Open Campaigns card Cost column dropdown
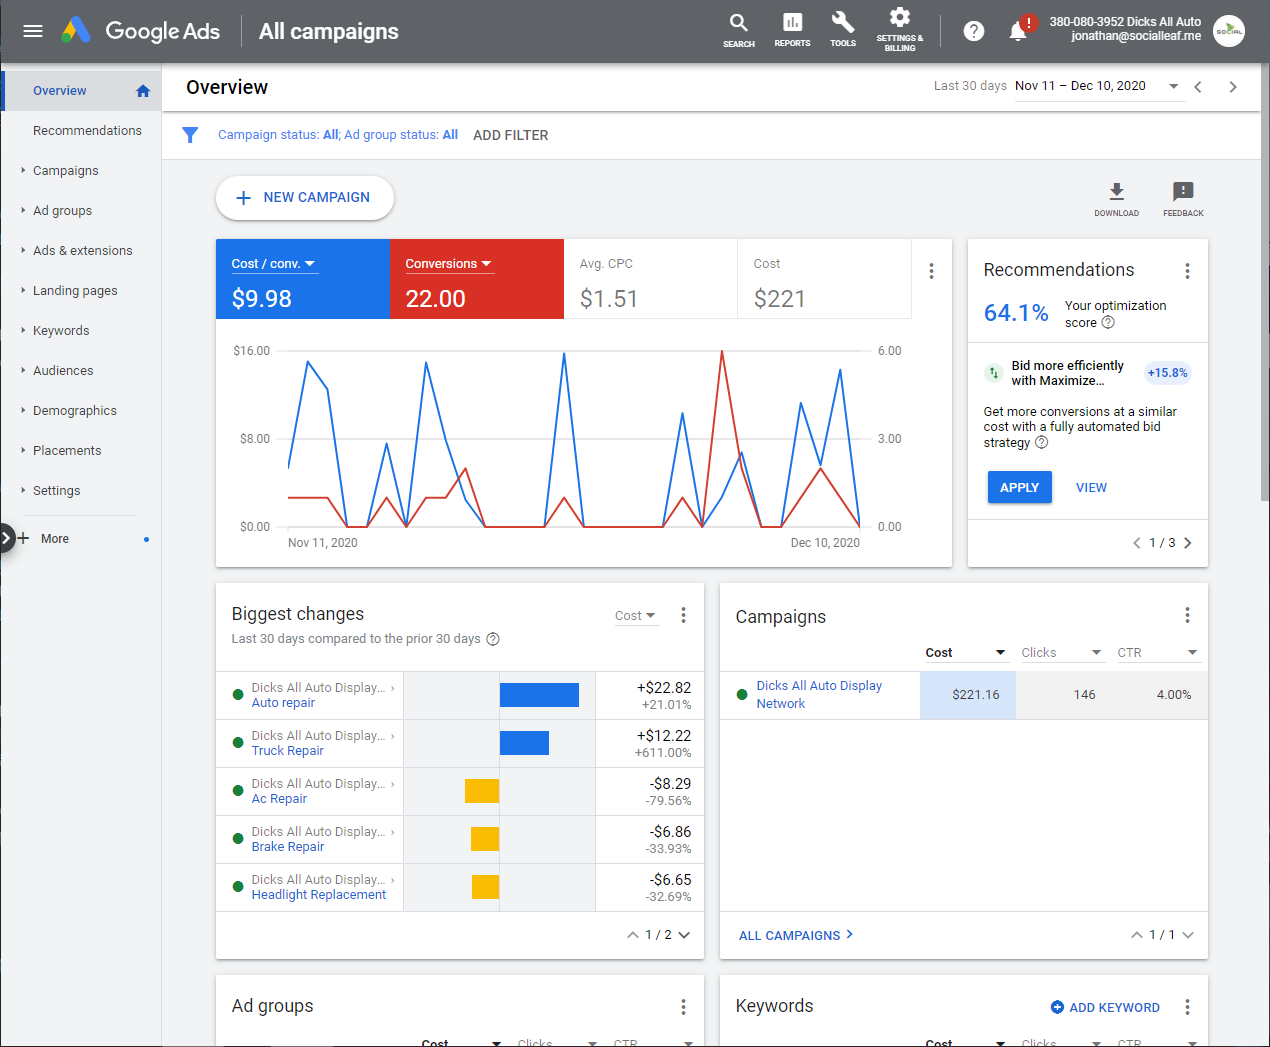The width and height of the screenshot is (1270, 1047). [x=965, y=653]
